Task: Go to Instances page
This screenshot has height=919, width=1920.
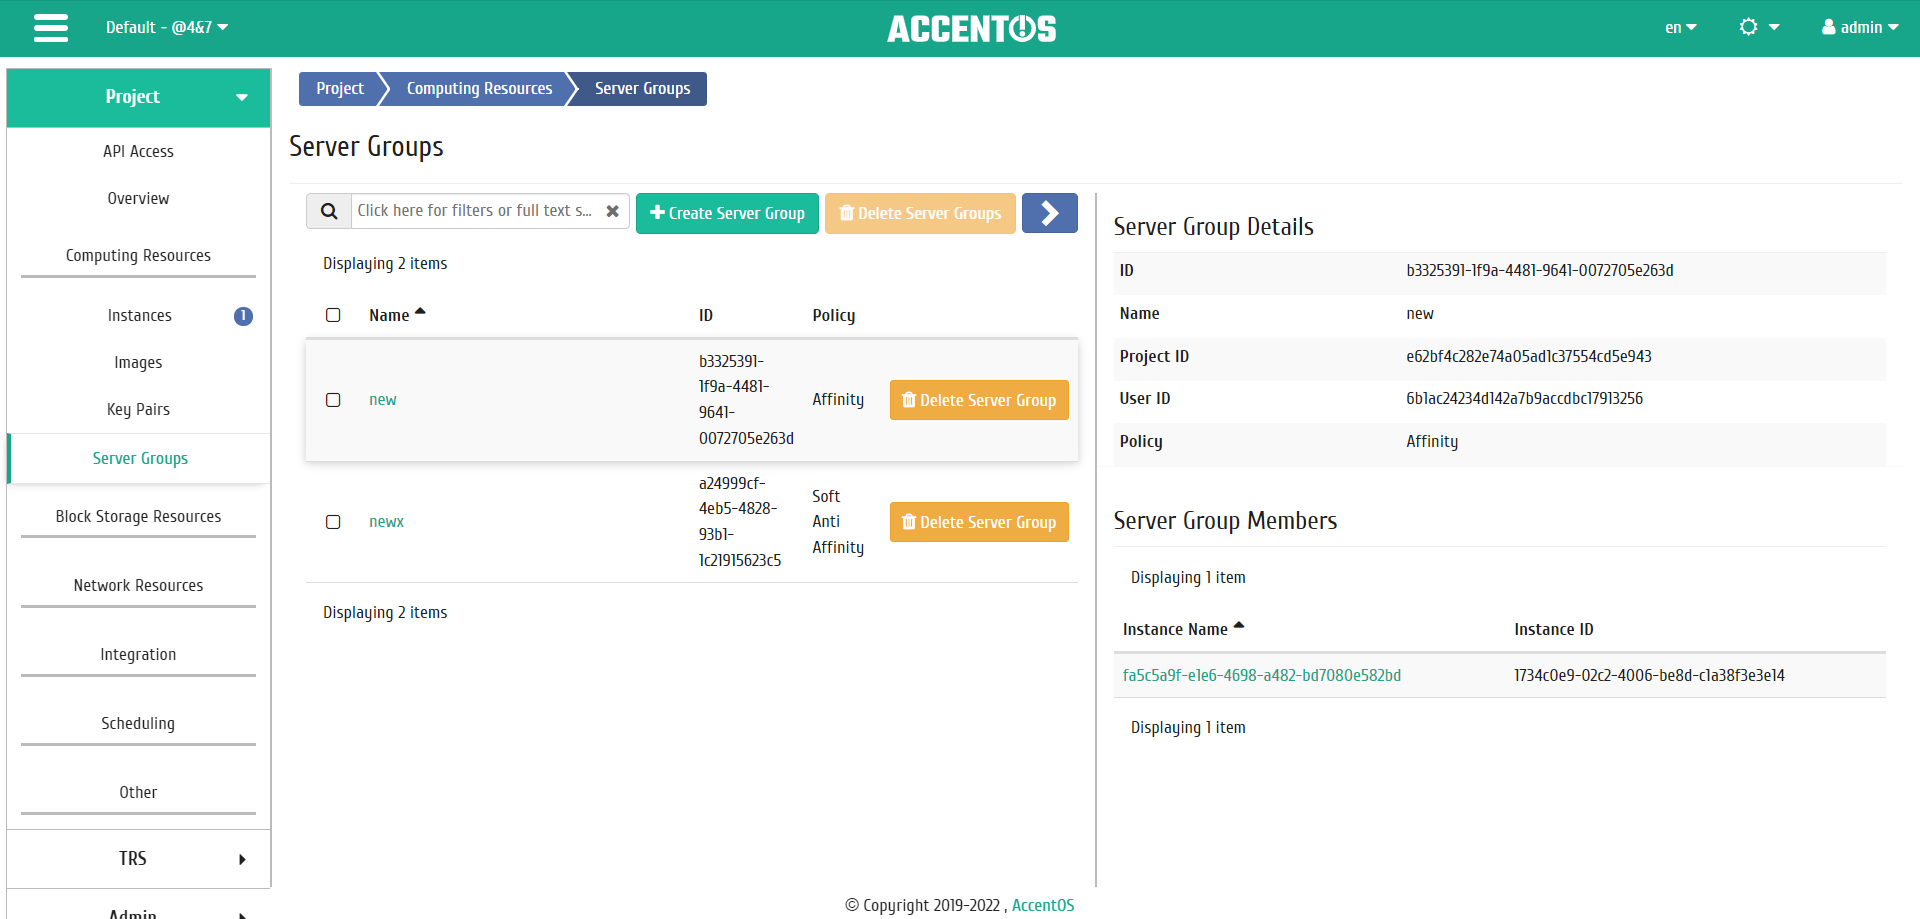Action: pos(139,315)
